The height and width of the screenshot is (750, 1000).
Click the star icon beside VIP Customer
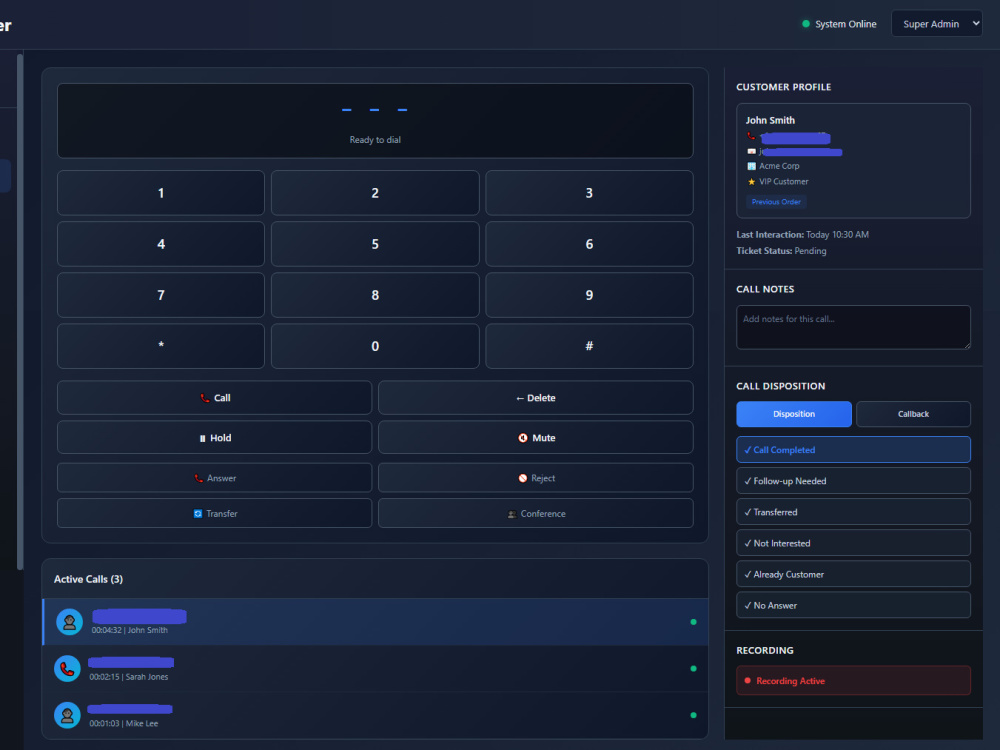click(x=751, y=182)
